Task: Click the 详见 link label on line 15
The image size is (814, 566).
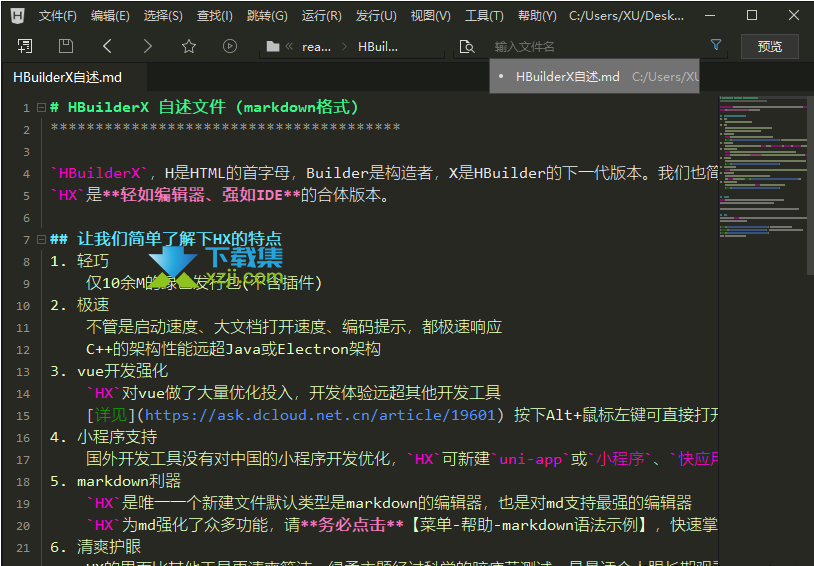Action: point(111,415)
